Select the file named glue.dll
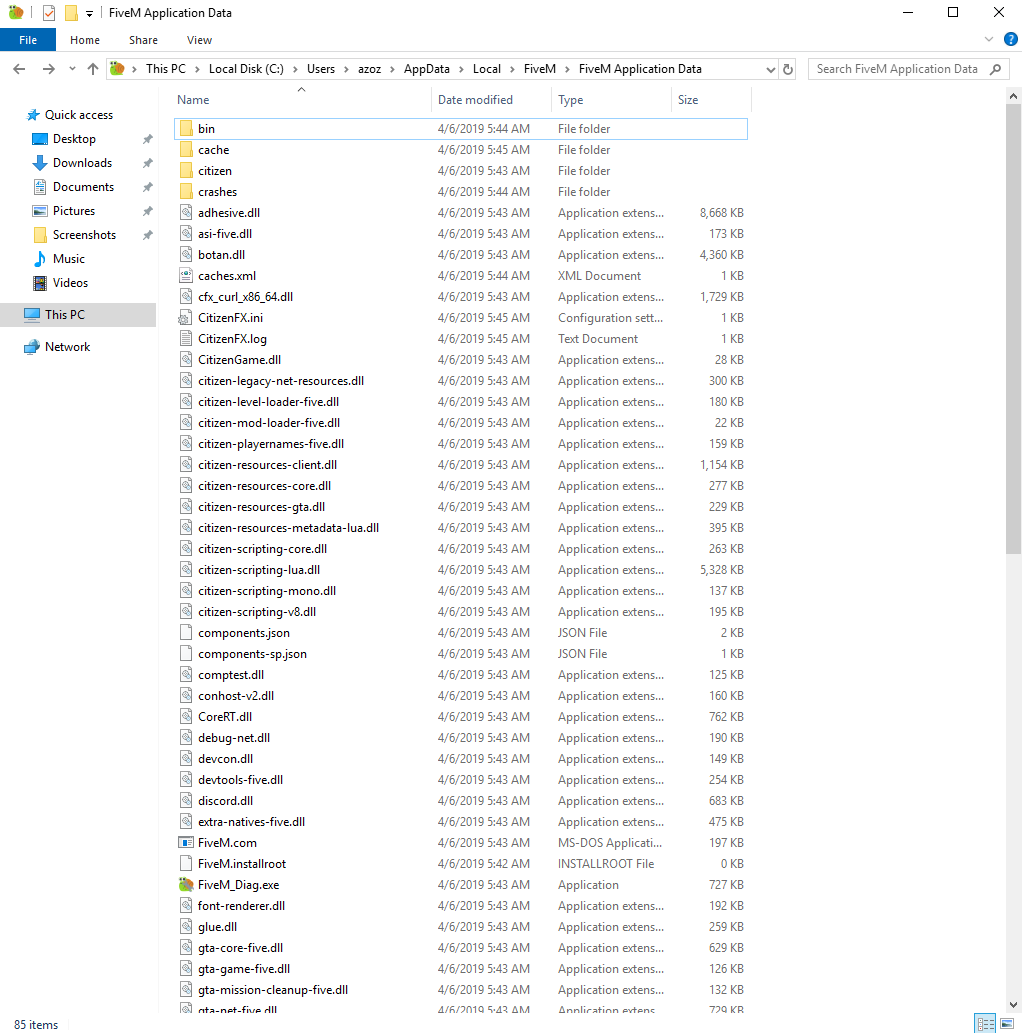Image resolution: width=1023 pixels, height=1033 pixels. [x=217, y=927]
